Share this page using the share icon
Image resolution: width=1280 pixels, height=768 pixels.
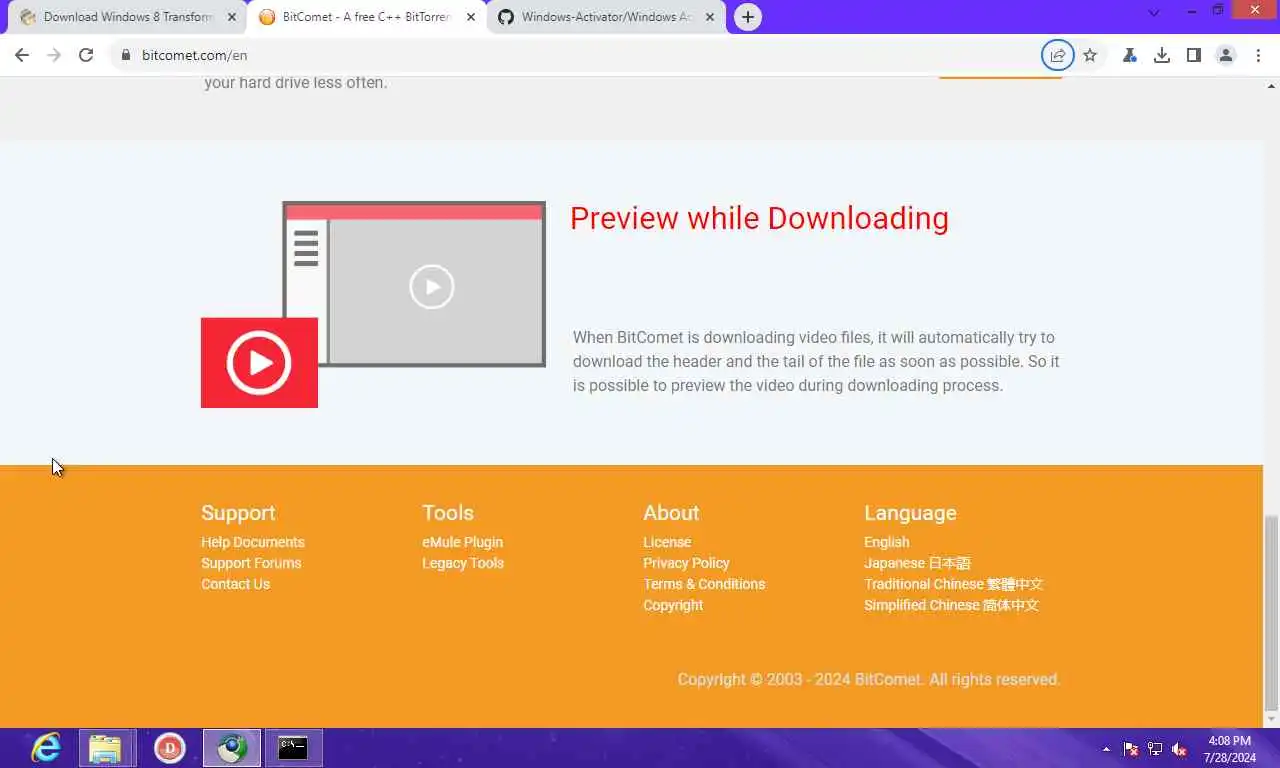point(1058,55)
